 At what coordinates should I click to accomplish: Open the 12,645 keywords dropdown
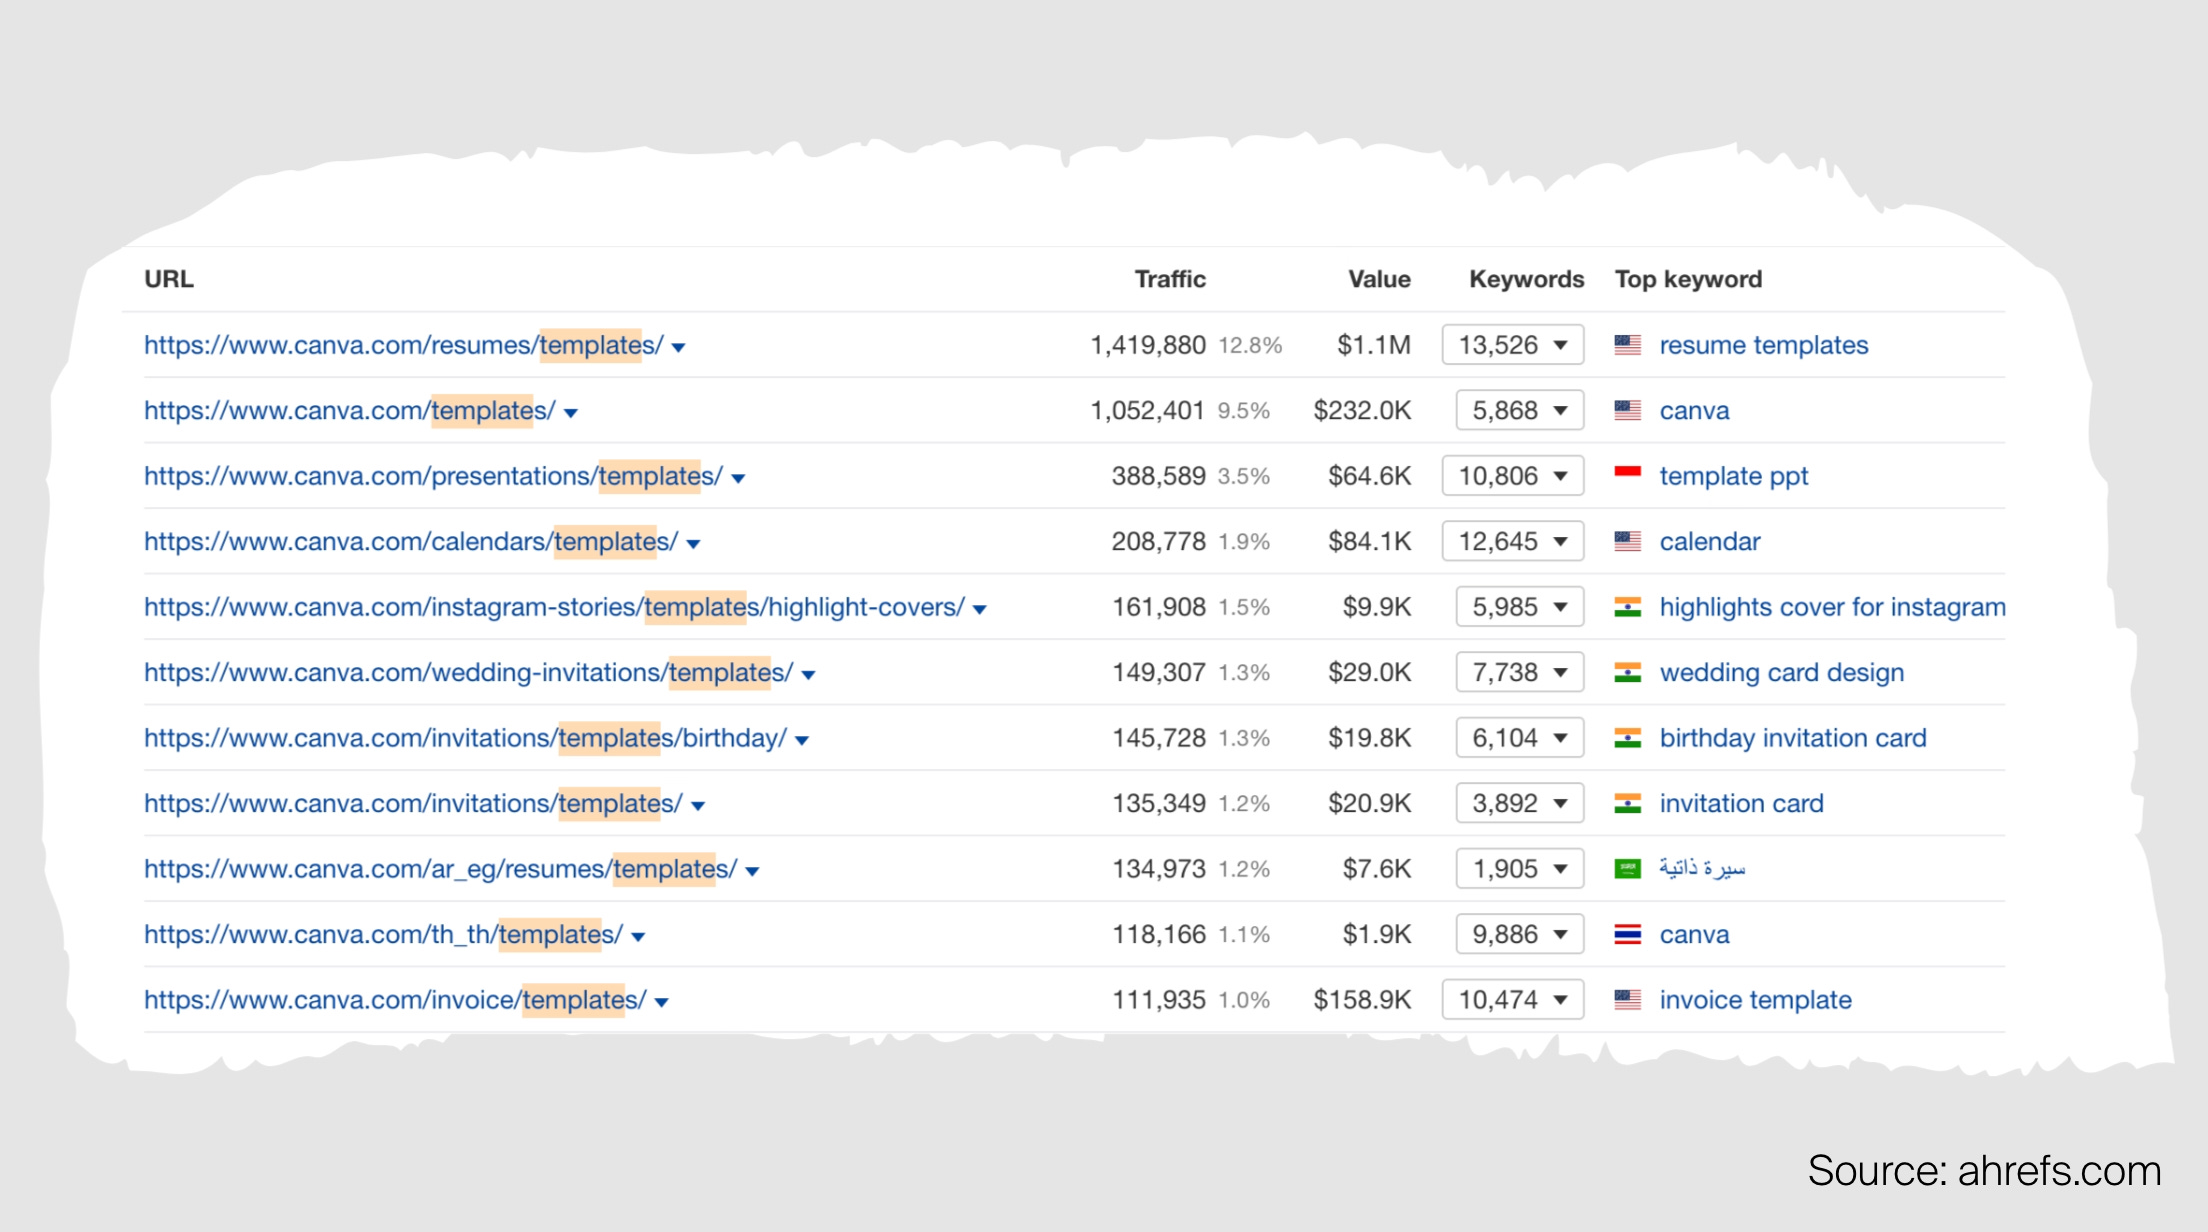pos(1513,542)
